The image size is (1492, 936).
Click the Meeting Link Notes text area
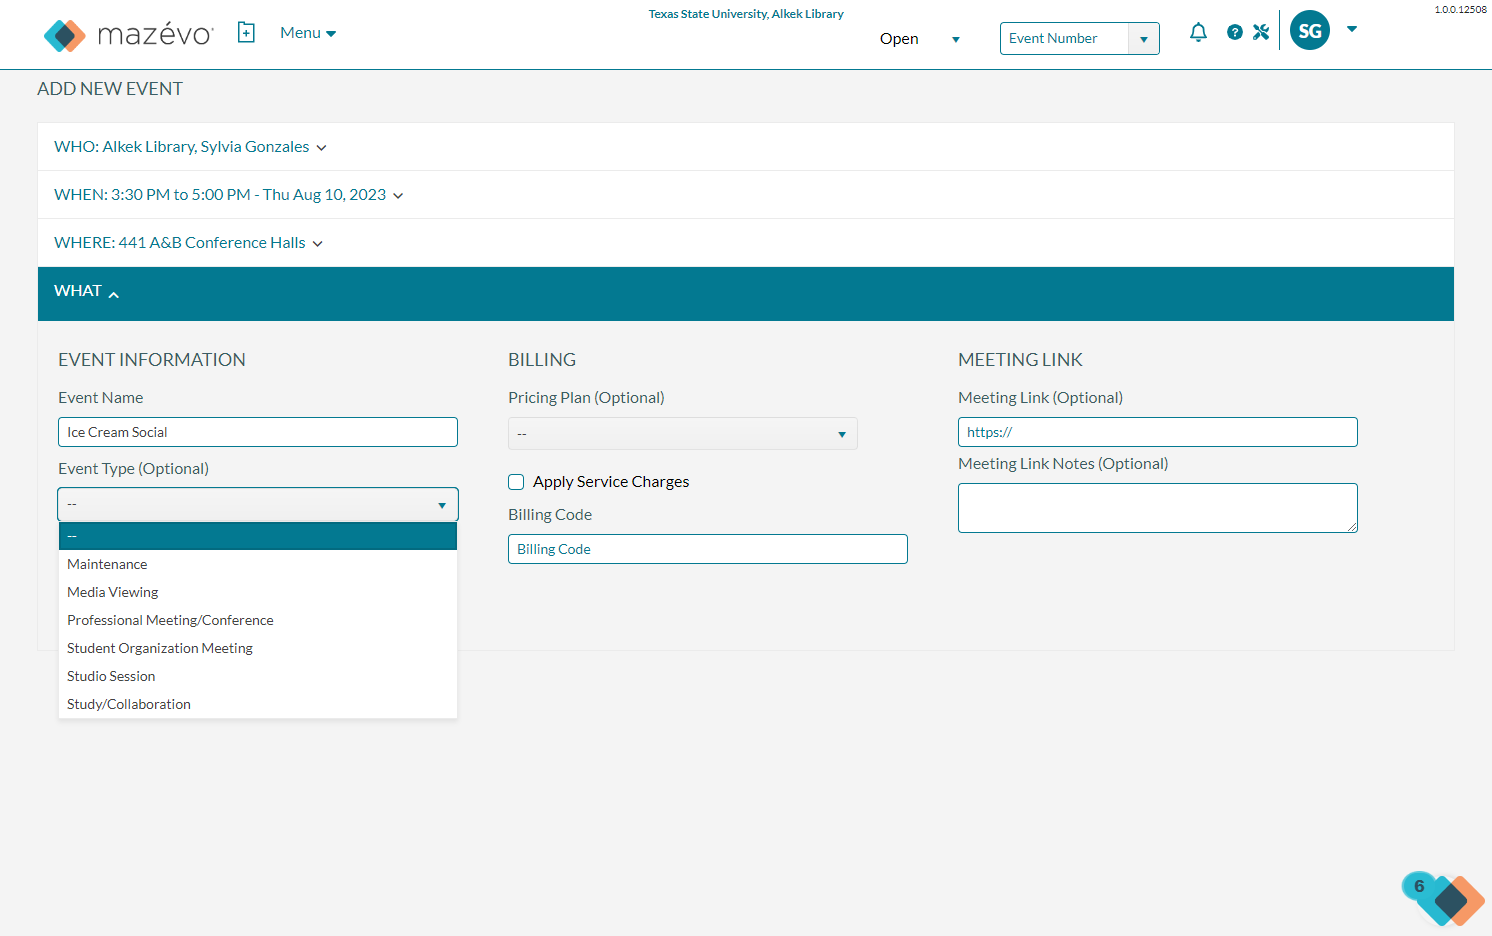coord(1158,508)
